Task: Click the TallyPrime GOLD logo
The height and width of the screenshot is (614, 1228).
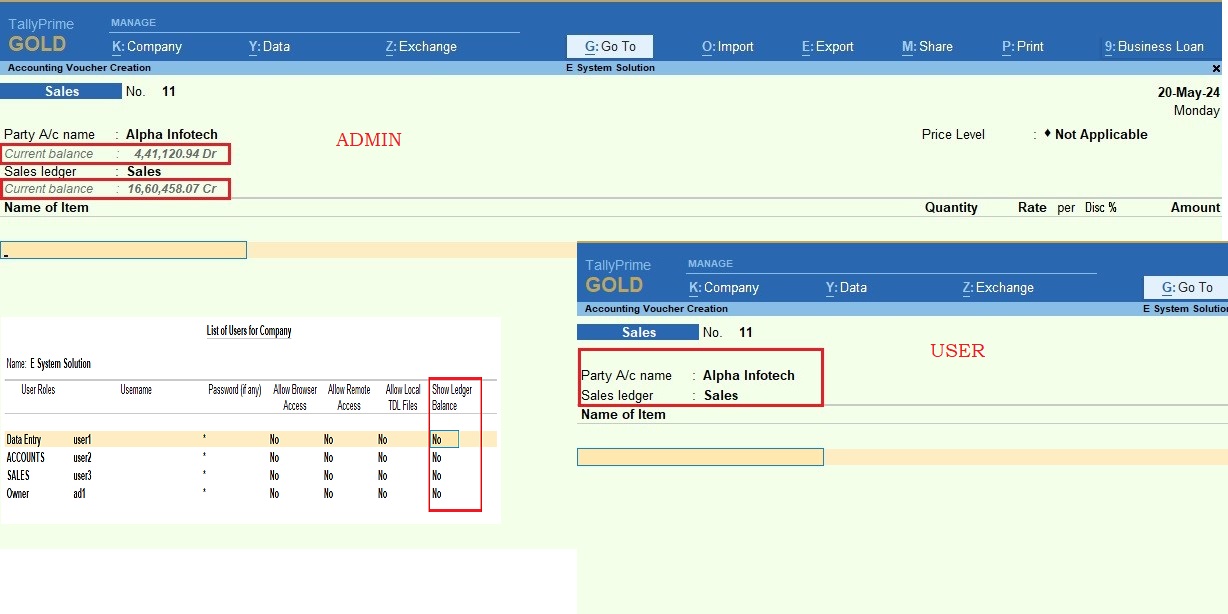Action: tap(41, 33)
